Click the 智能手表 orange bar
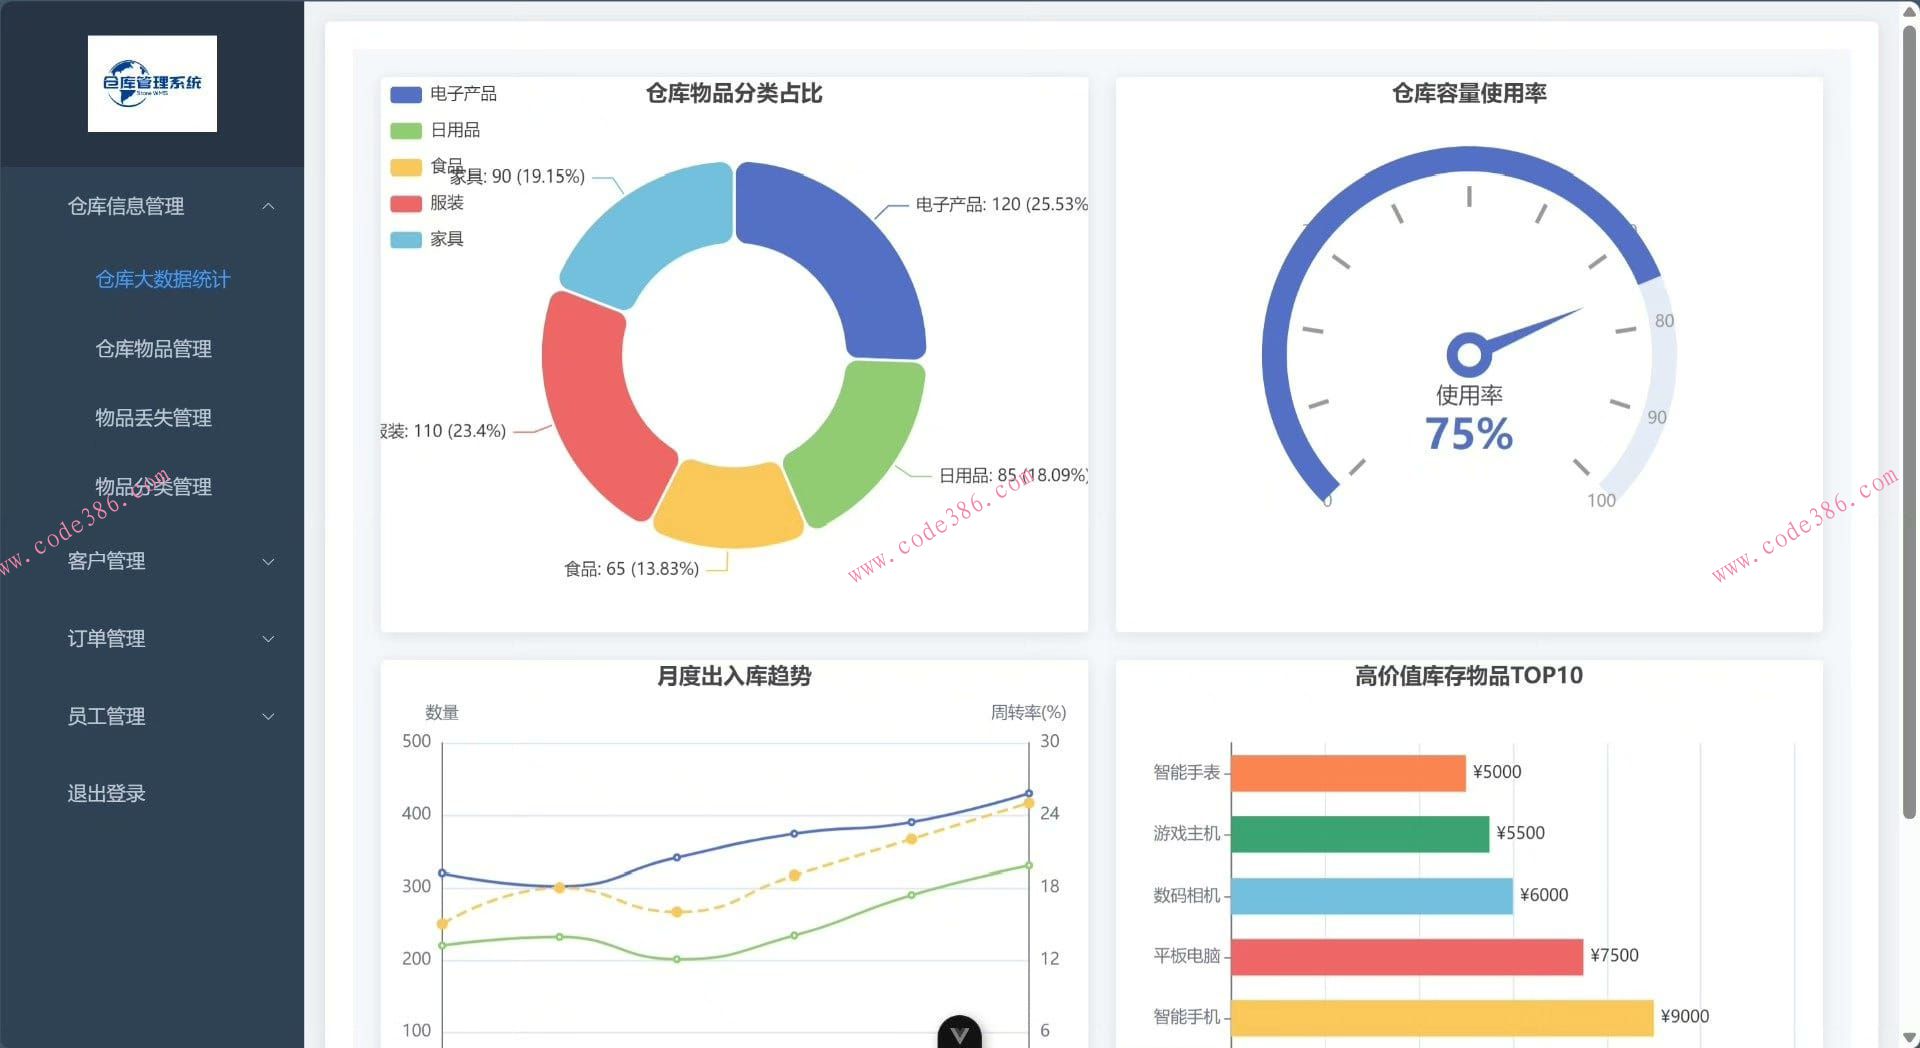1920x1048 pixels. [x=1348, y=773]
